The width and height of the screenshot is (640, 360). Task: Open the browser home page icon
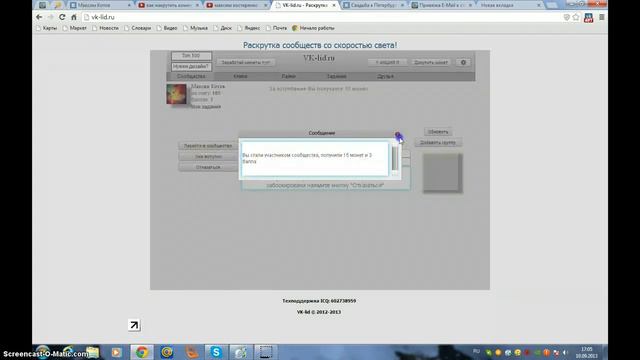(73, 17)
